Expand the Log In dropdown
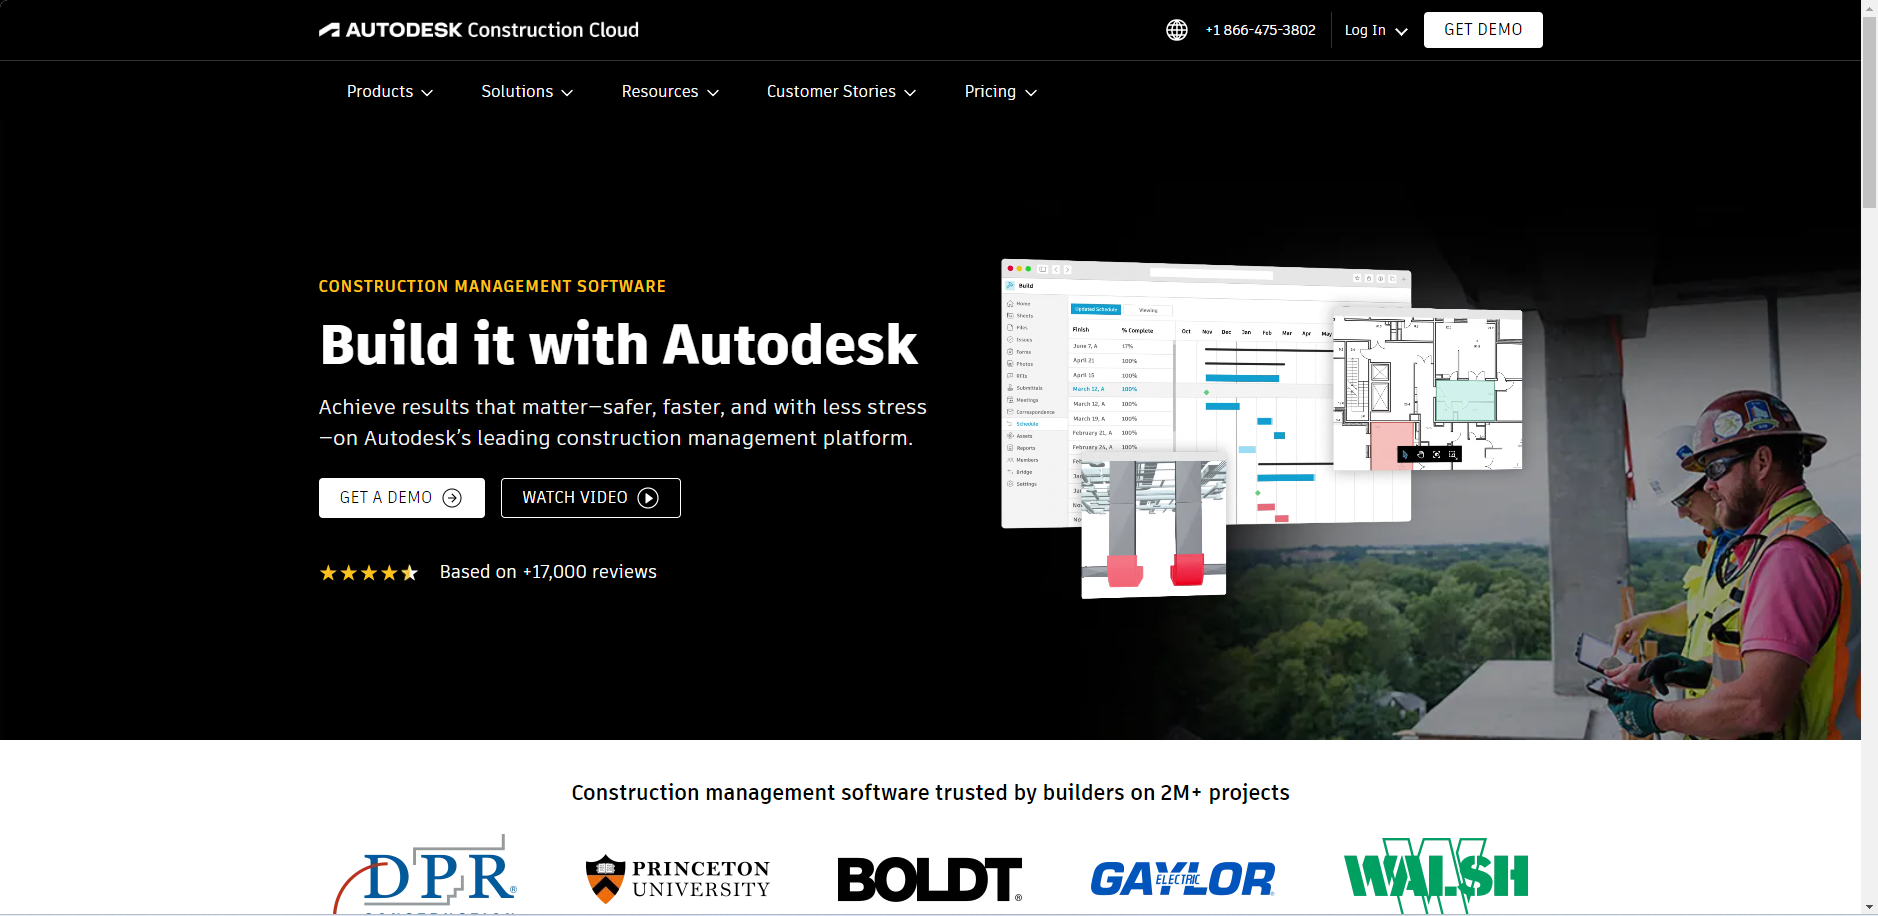1878x916 pixels. 1376,30
